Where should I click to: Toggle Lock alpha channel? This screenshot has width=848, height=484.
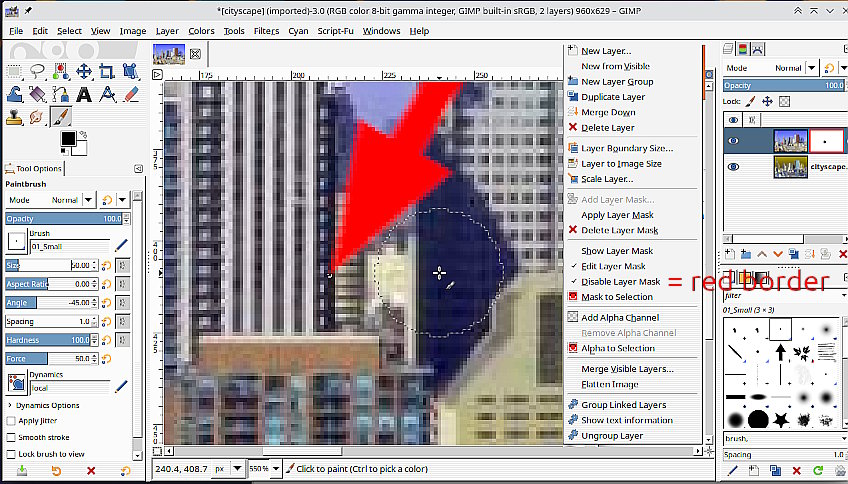[x=784, y=101]
